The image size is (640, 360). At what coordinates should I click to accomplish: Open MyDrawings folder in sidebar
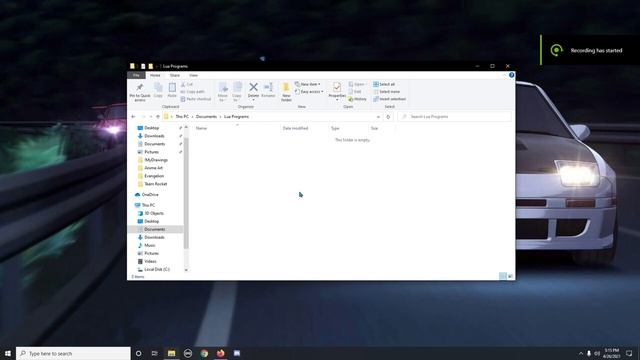pos(156,160)
